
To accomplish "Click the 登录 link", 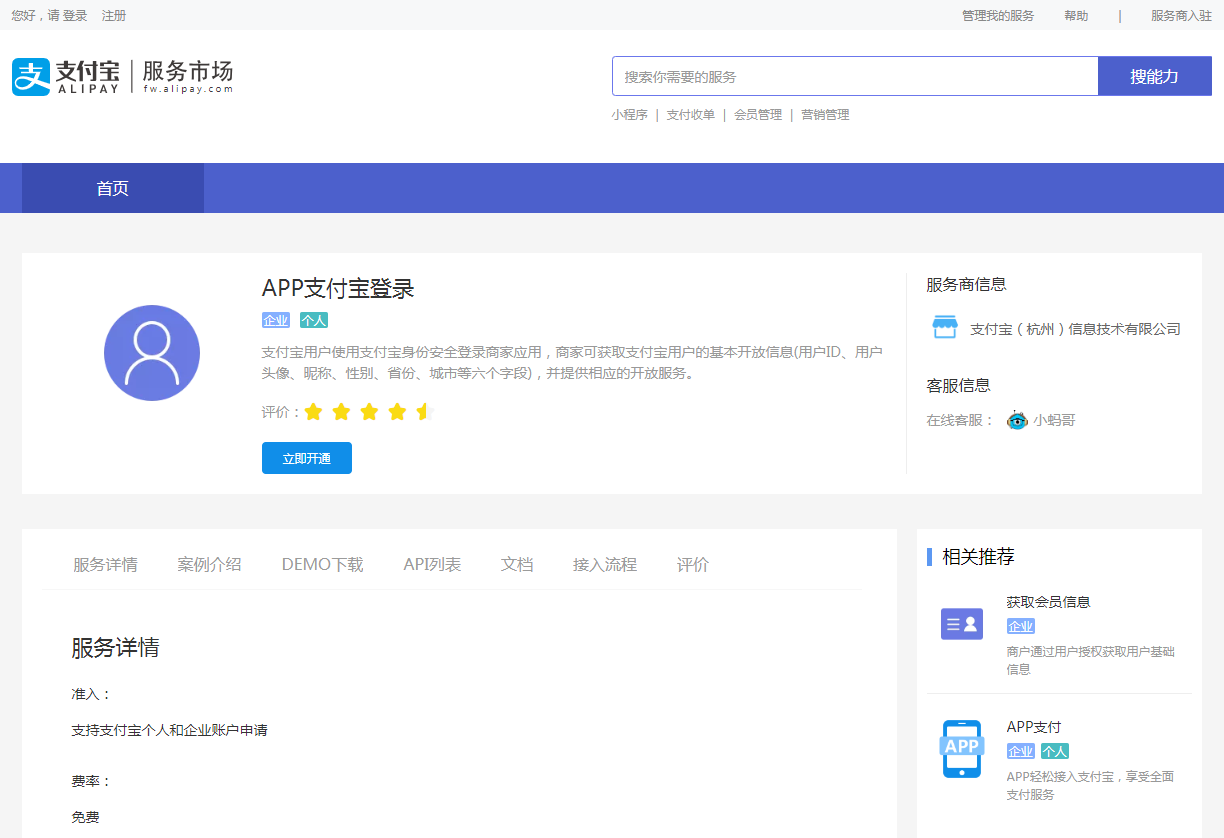I will (75, 16).
